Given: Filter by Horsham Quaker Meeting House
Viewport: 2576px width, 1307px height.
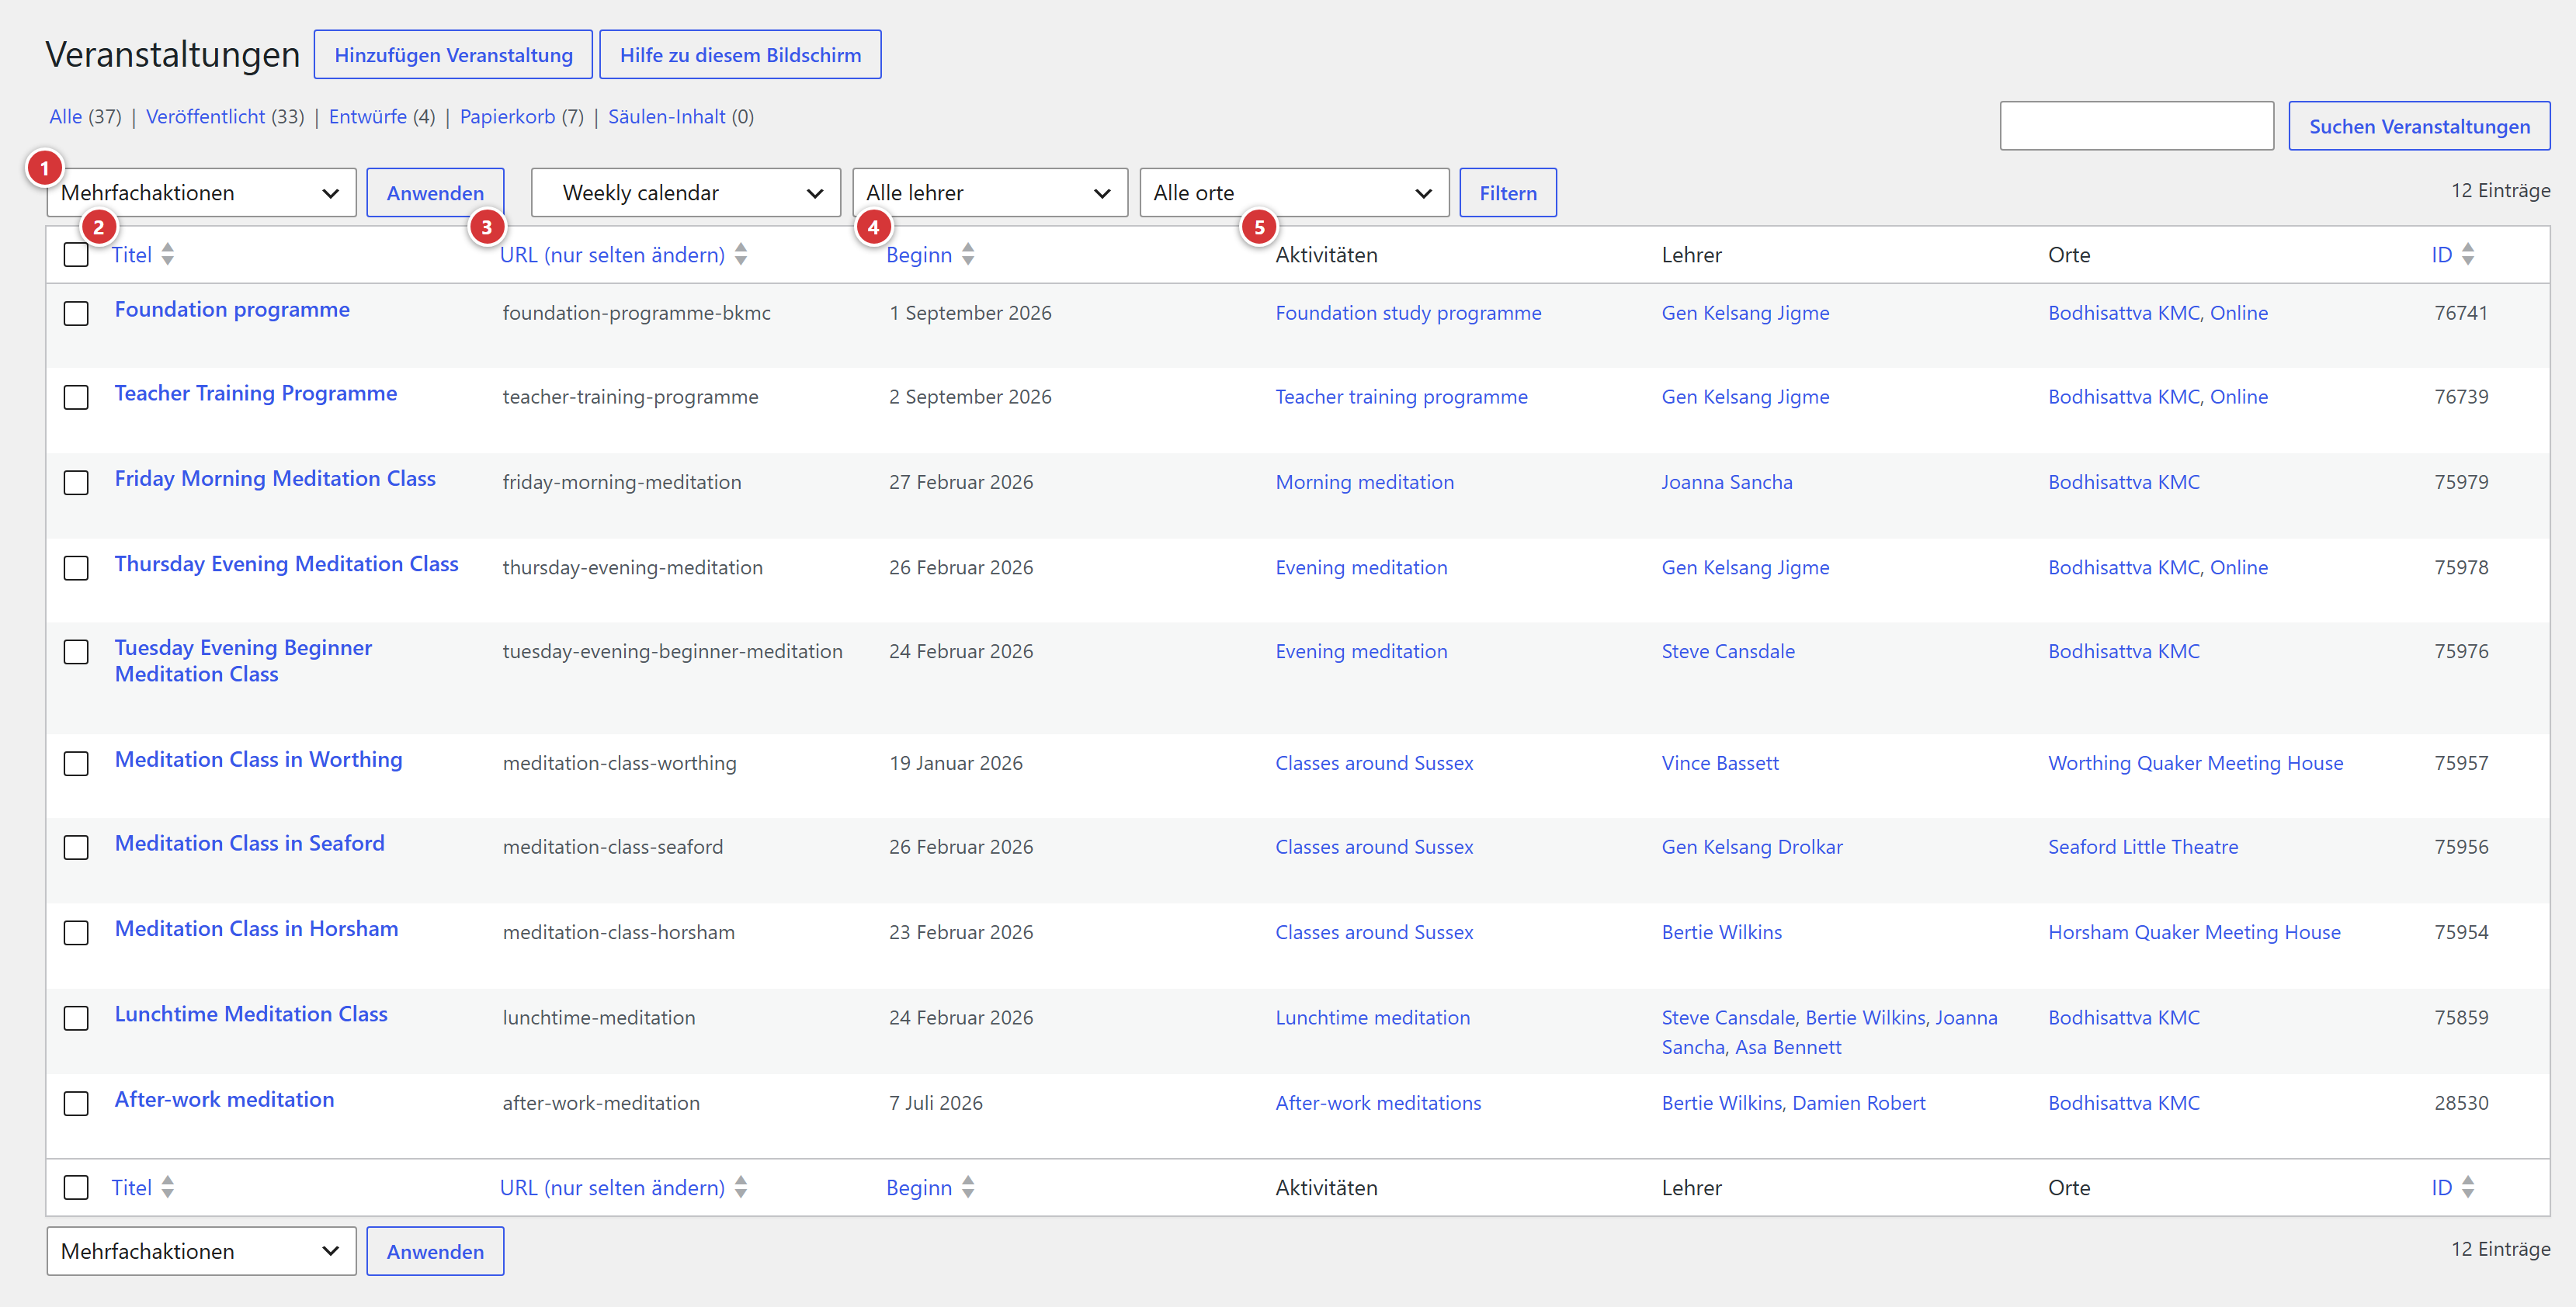Looking at the screenshot, I should tap(2194, 932).
